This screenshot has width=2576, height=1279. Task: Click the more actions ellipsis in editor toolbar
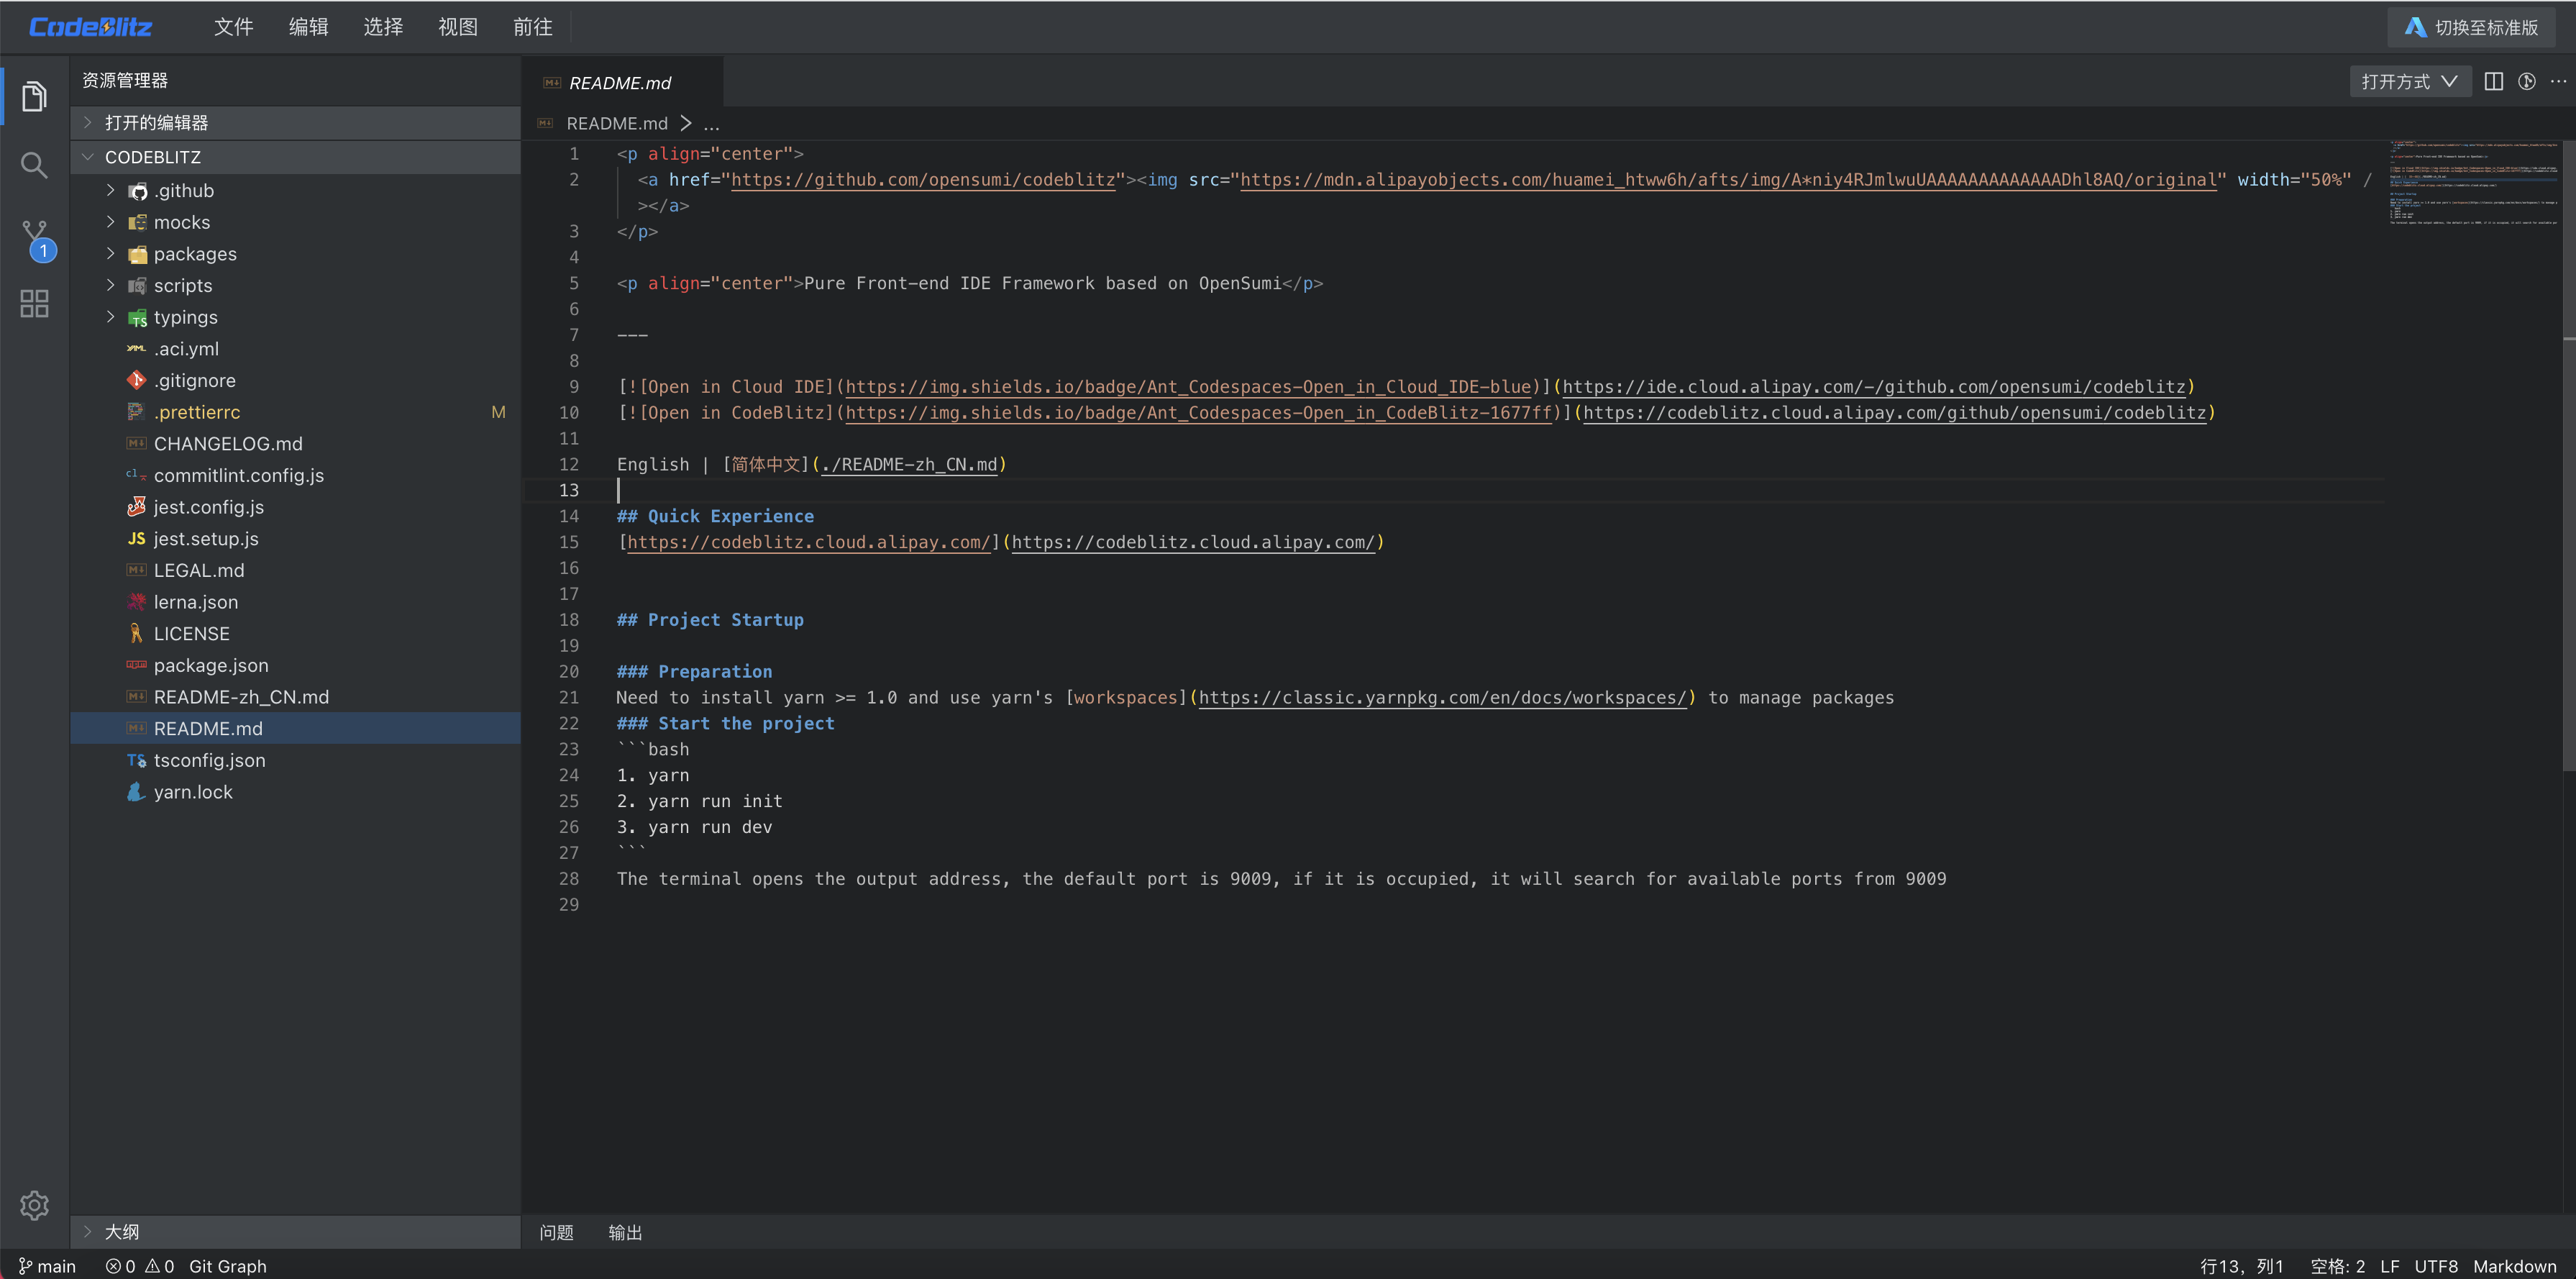click(2559, 81)
